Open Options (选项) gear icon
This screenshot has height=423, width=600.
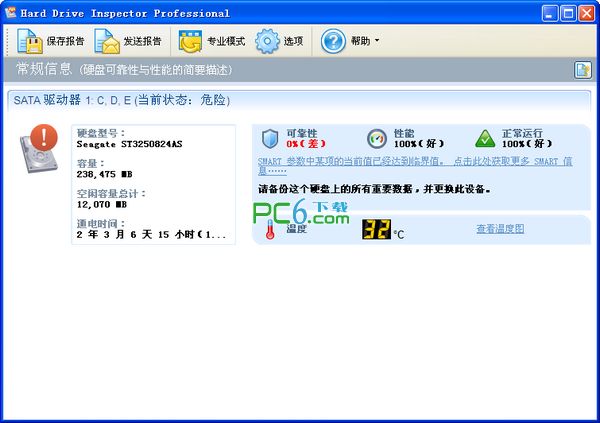tap(267, 41)
